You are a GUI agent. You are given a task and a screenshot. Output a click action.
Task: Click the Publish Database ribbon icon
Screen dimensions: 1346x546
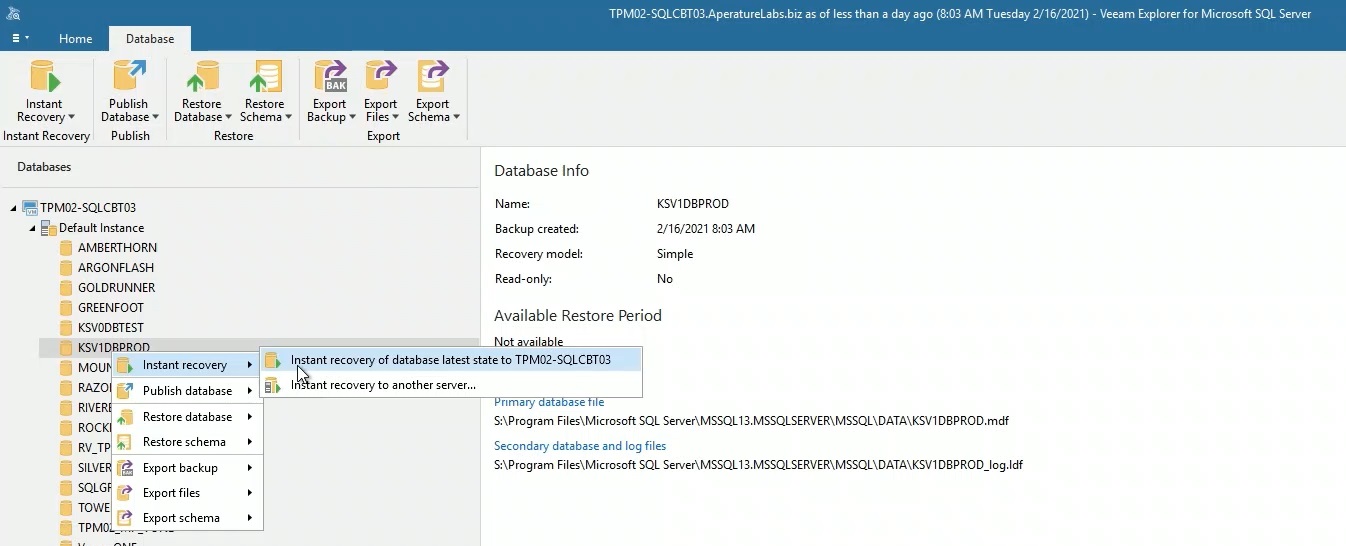pos(129,78)
